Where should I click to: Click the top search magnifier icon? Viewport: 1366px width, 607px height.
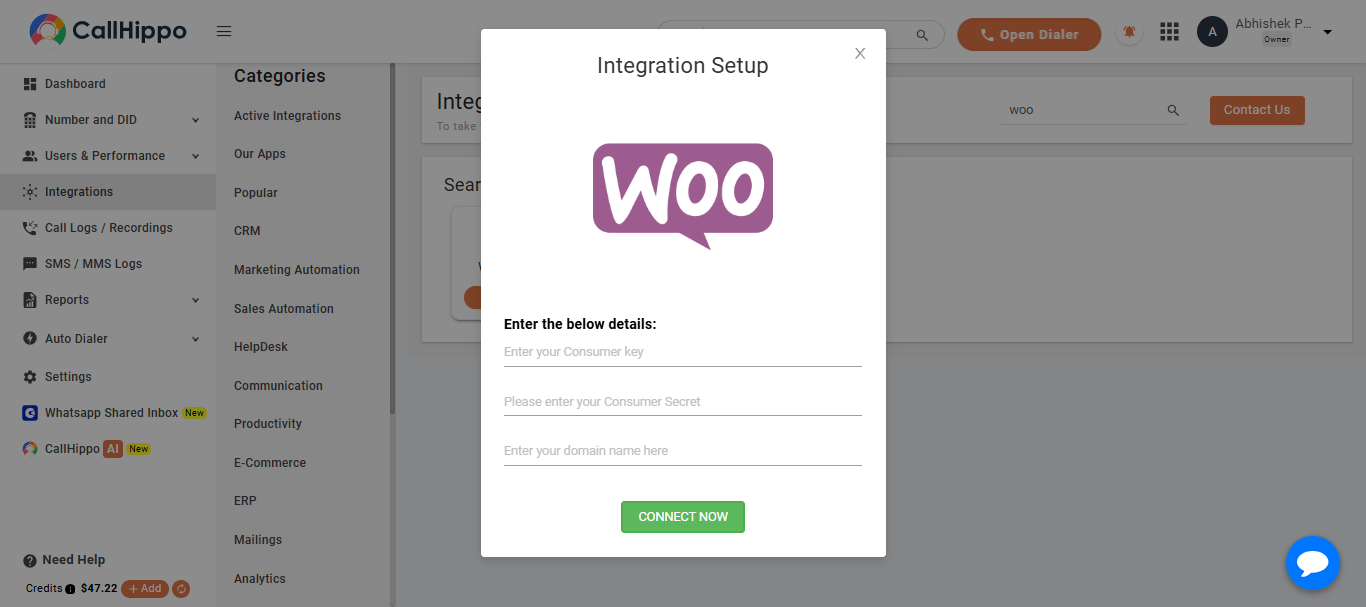pyautogui.click(x=922, y=35)
